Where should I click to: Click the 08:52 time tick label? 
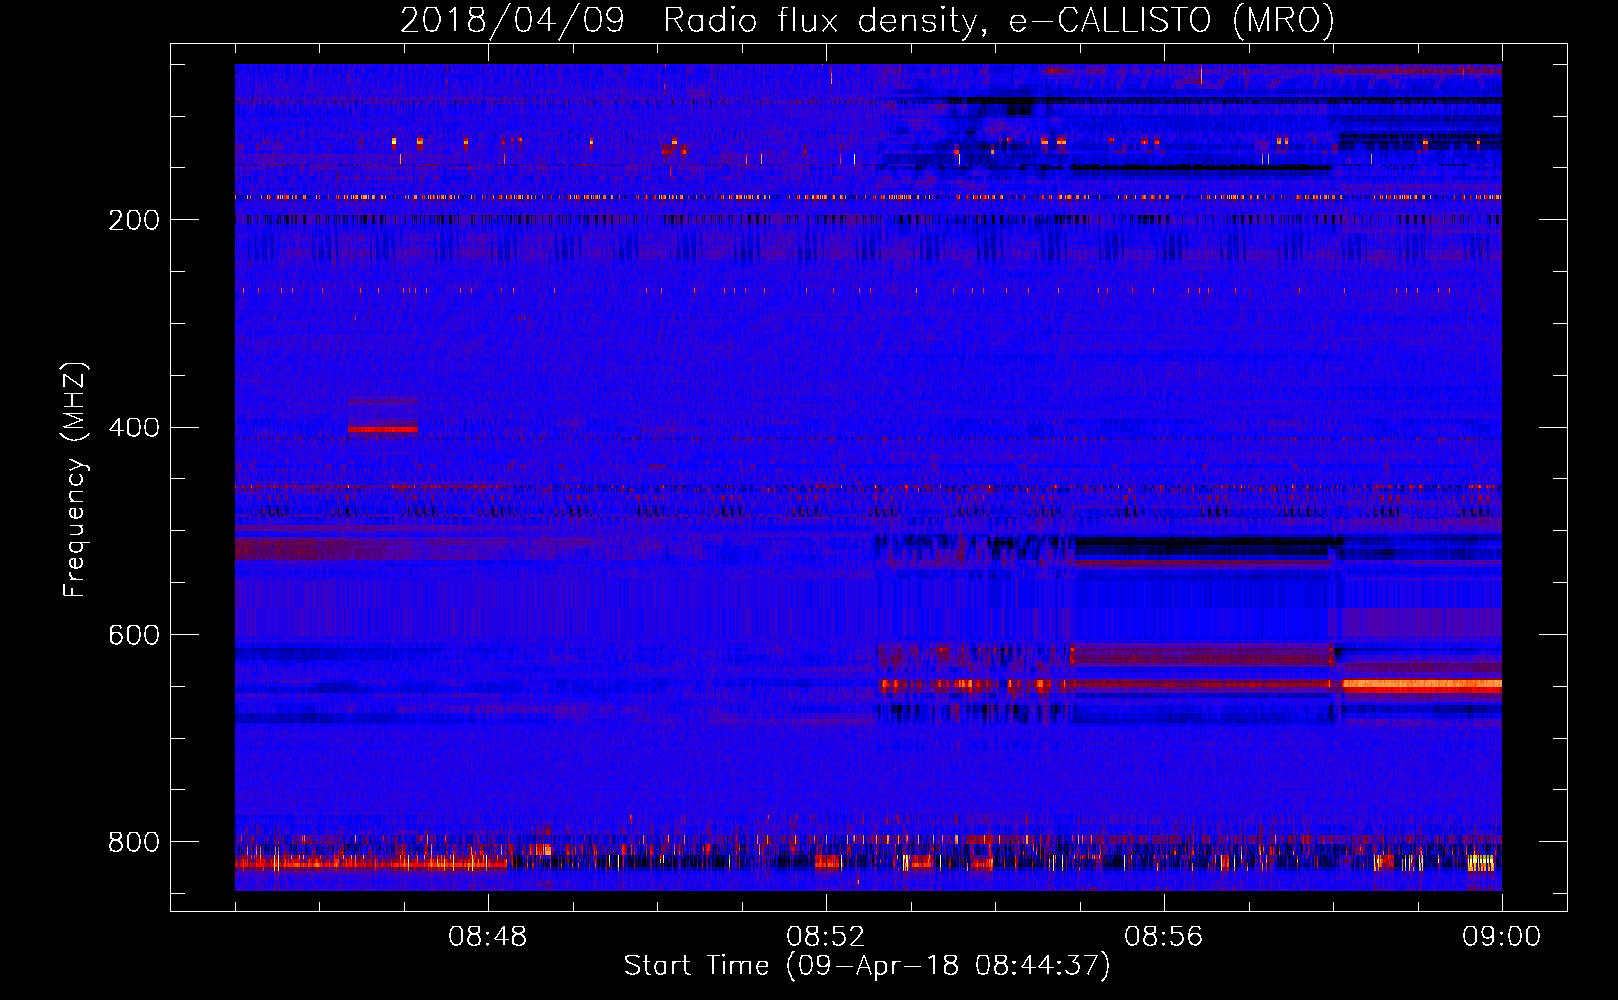click(826, 937)
